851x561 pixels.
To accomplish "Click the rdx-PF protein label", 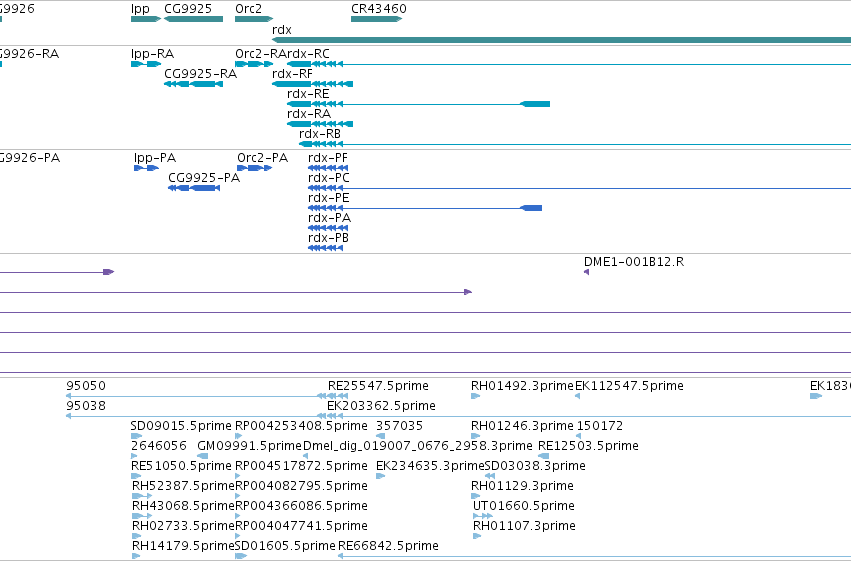I will point(328,158).
